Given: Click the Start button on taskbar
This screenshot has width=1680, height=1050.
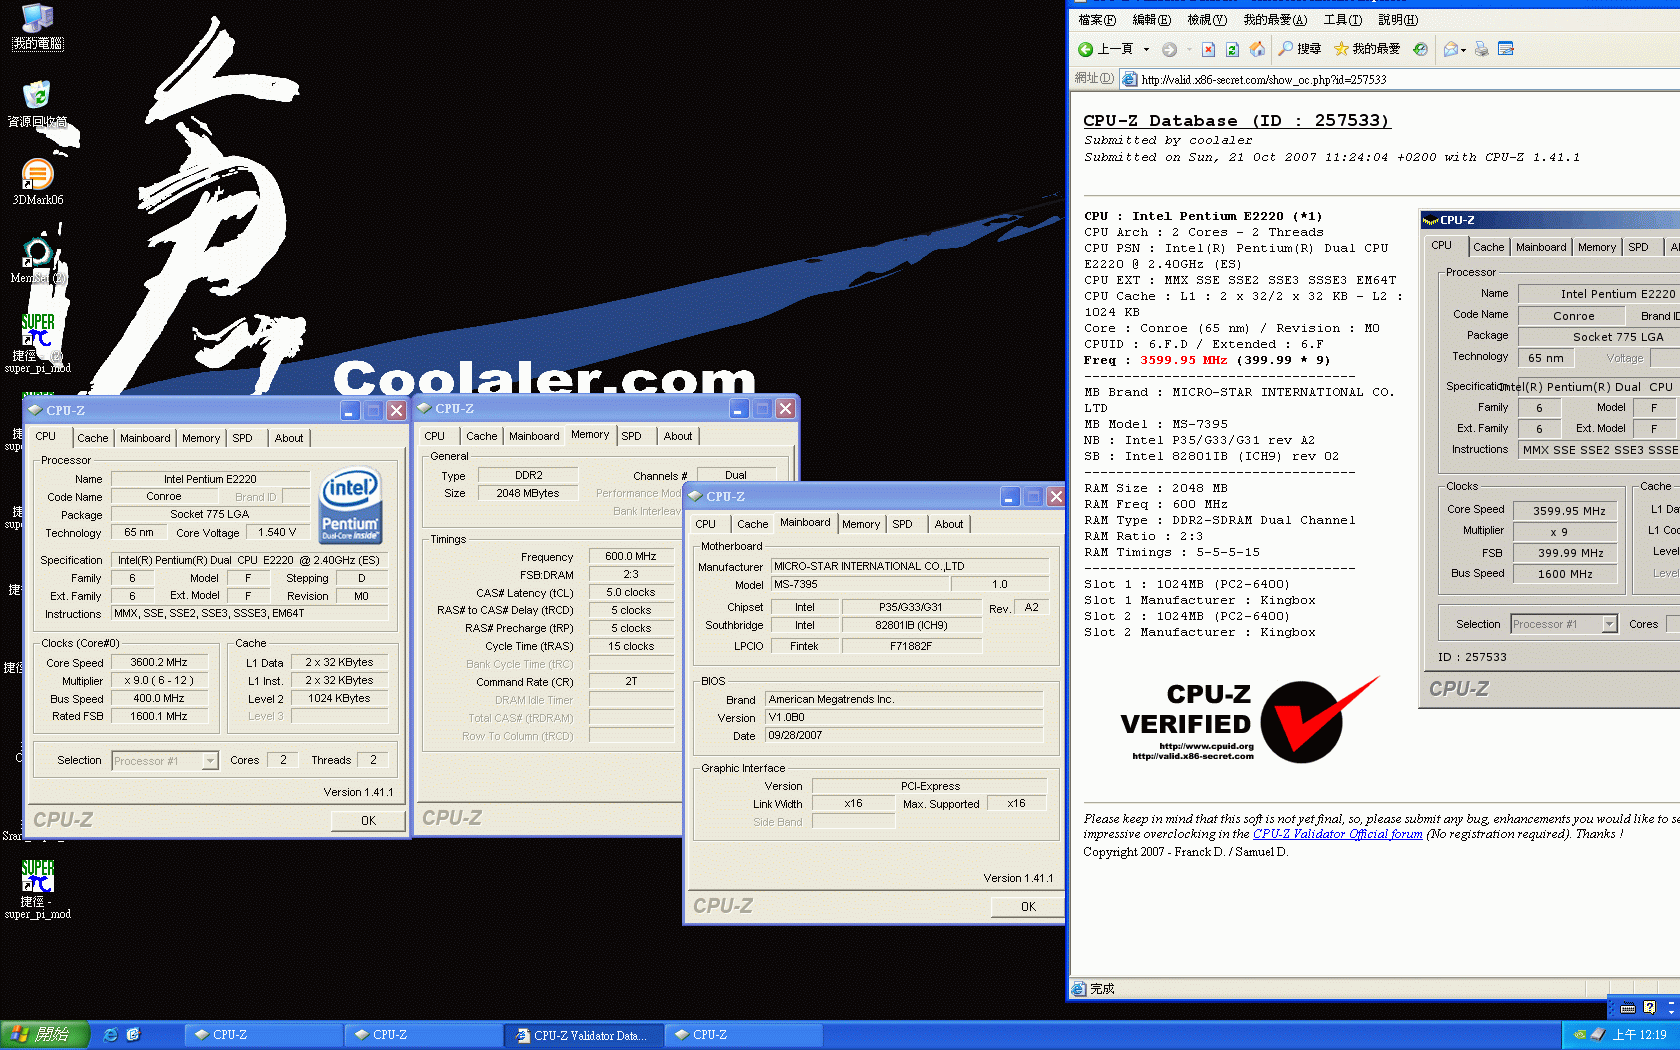Looking at the screenshot, I should [45, 1035].
